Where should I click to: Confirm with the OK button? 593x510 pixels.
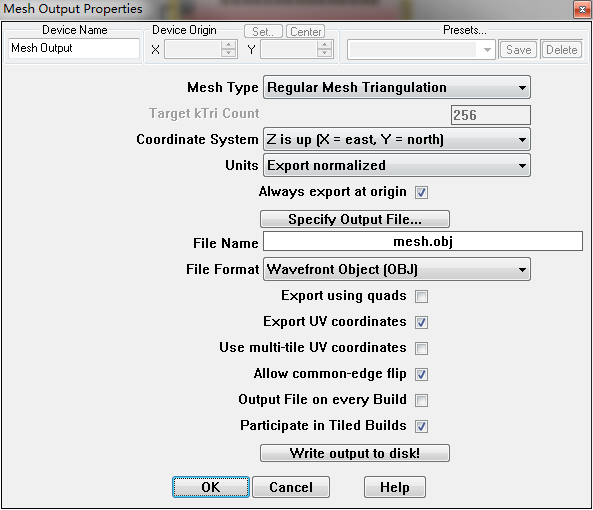click(211, 487)
